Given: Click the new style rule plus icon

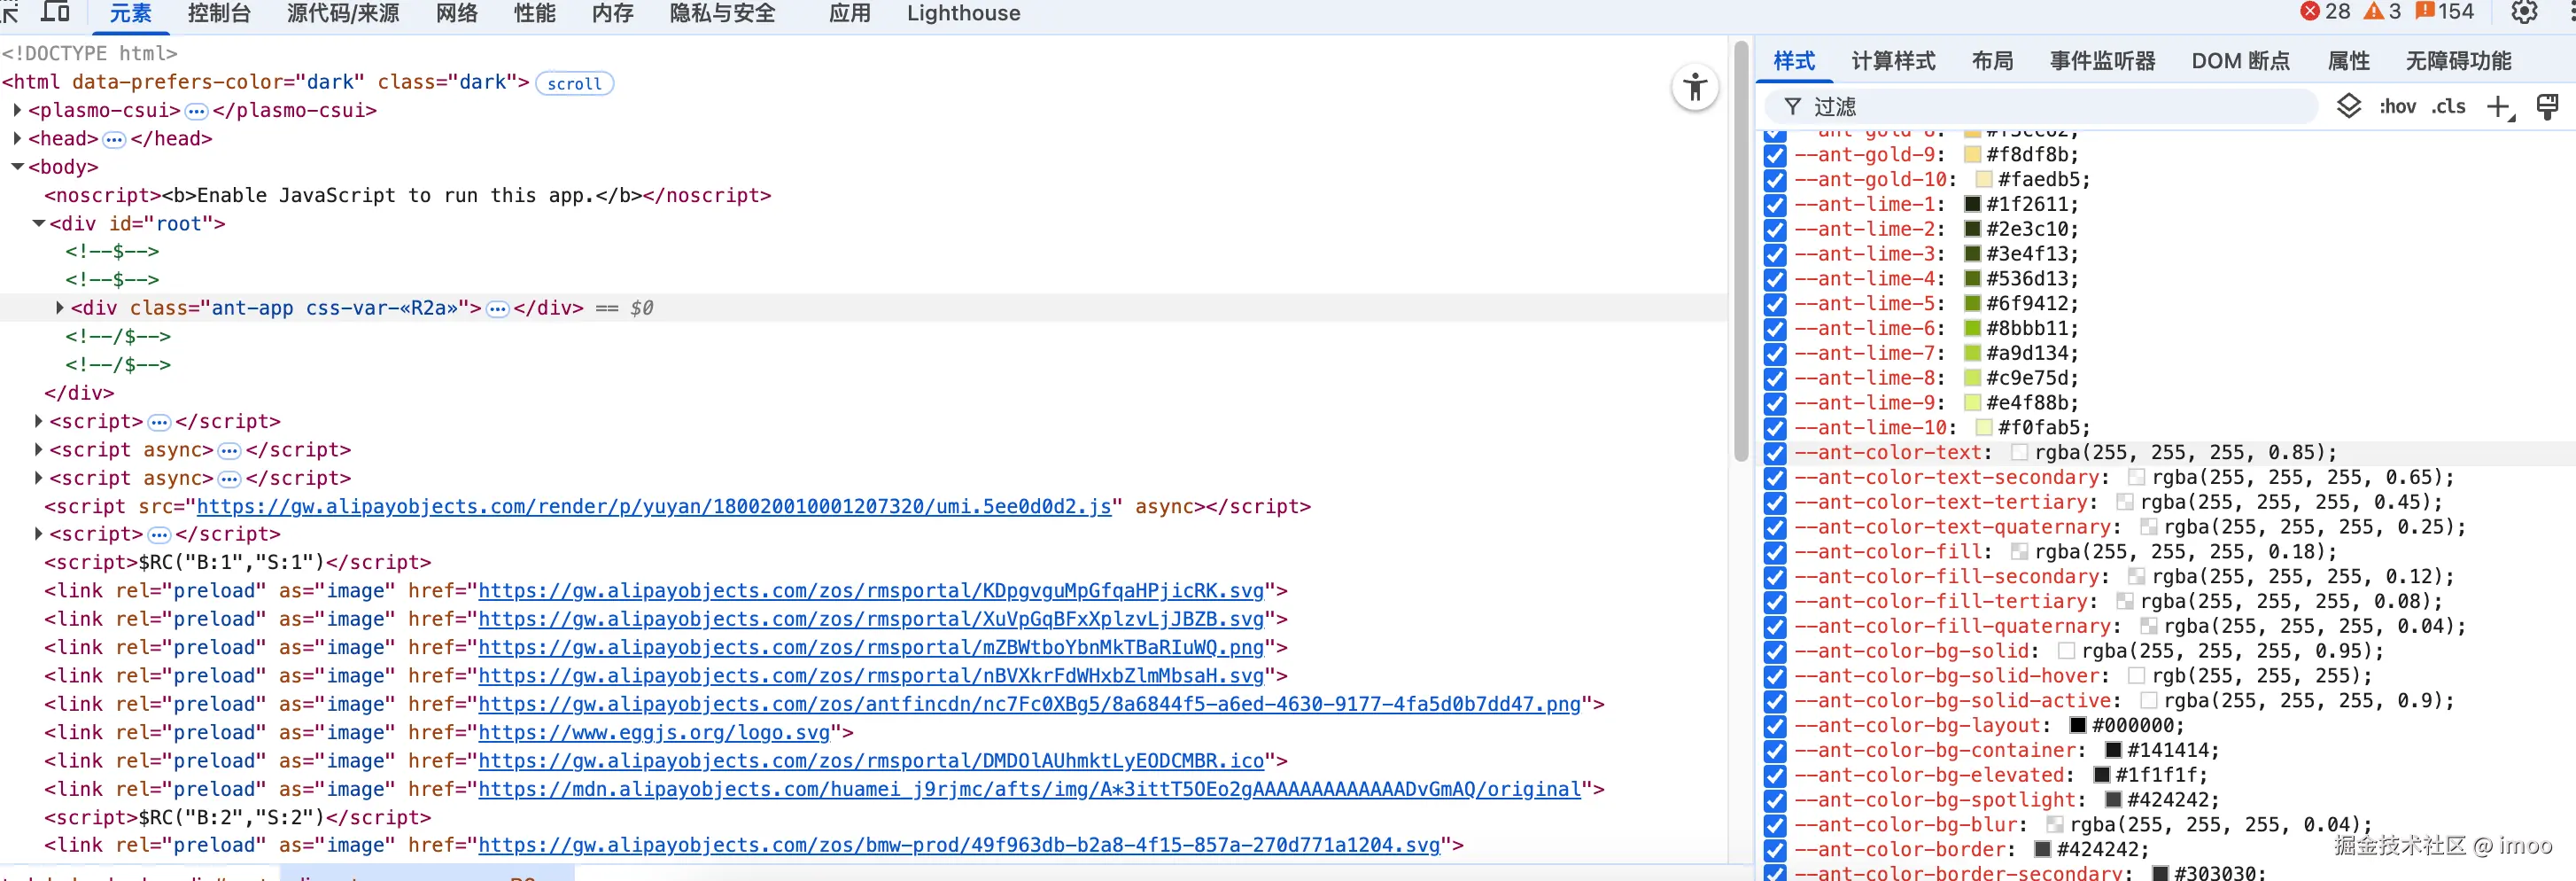Looking at the screenshot, I should point(2499,107).
